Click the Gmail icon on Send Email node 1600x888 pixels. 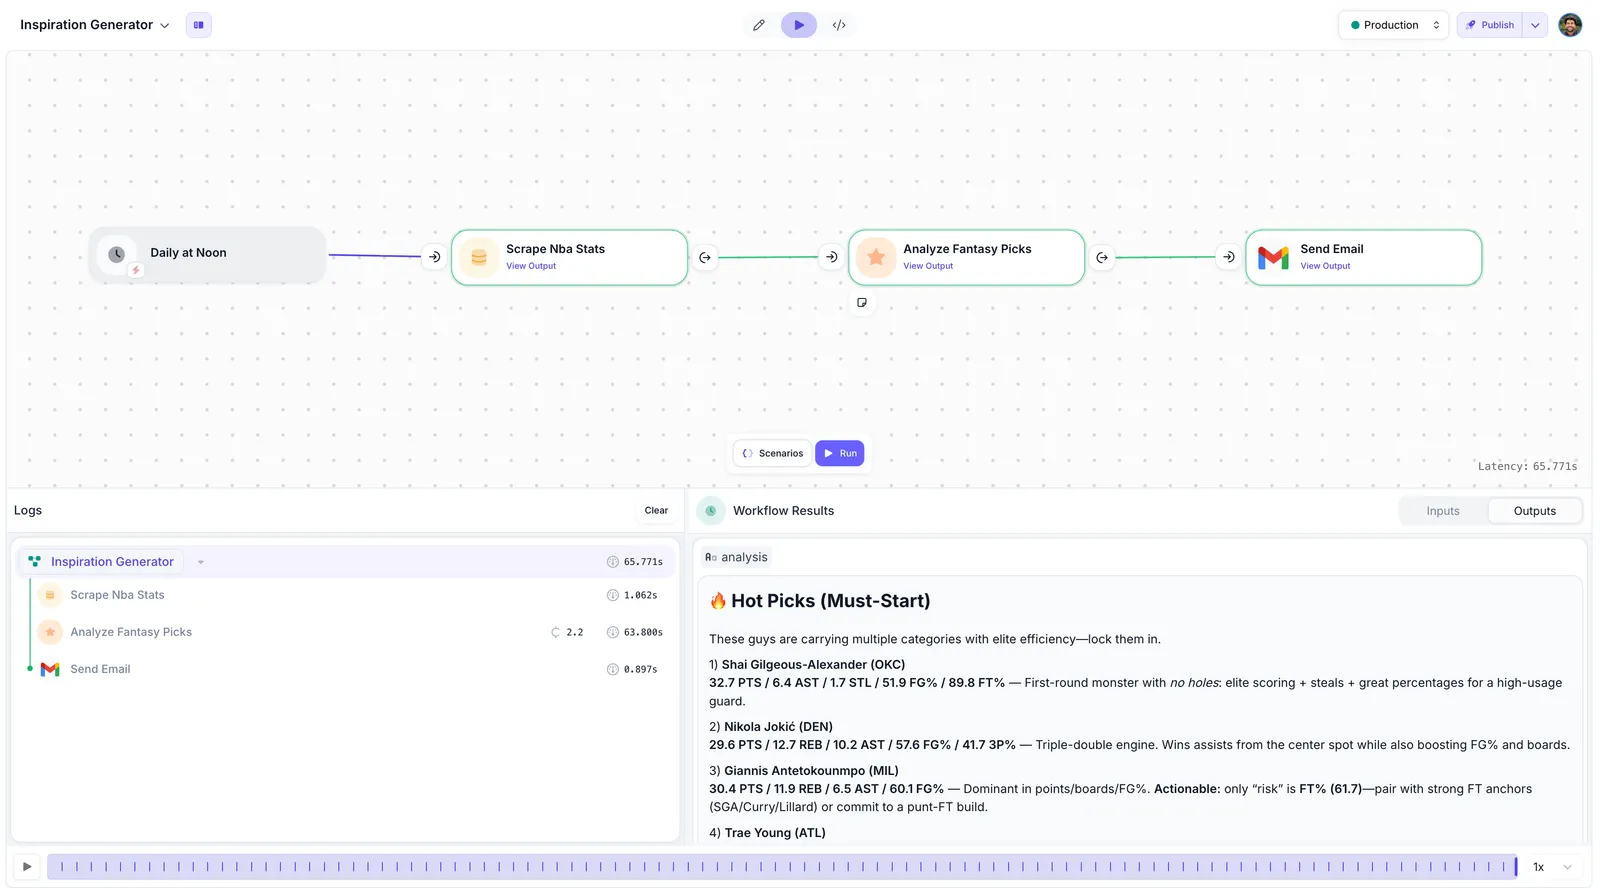[1273, 257]
